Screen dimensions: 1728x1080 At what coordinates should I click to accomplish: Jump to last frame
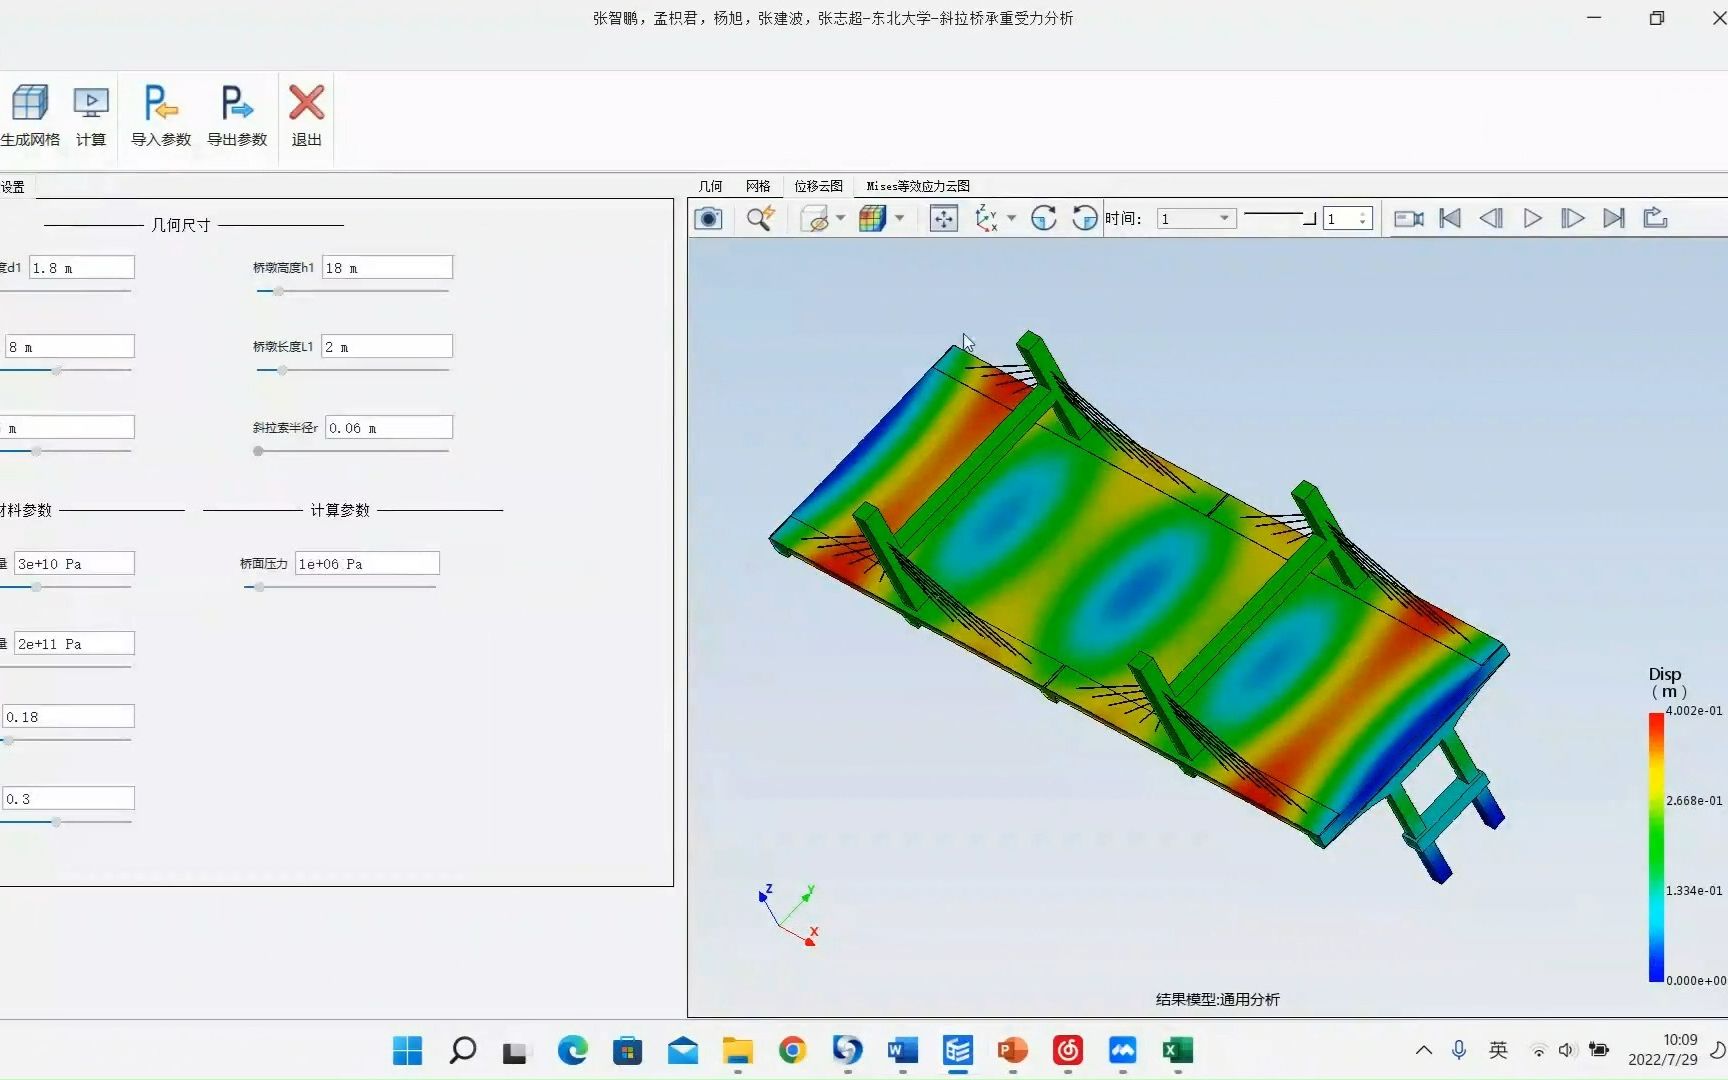coord(1614,218)
